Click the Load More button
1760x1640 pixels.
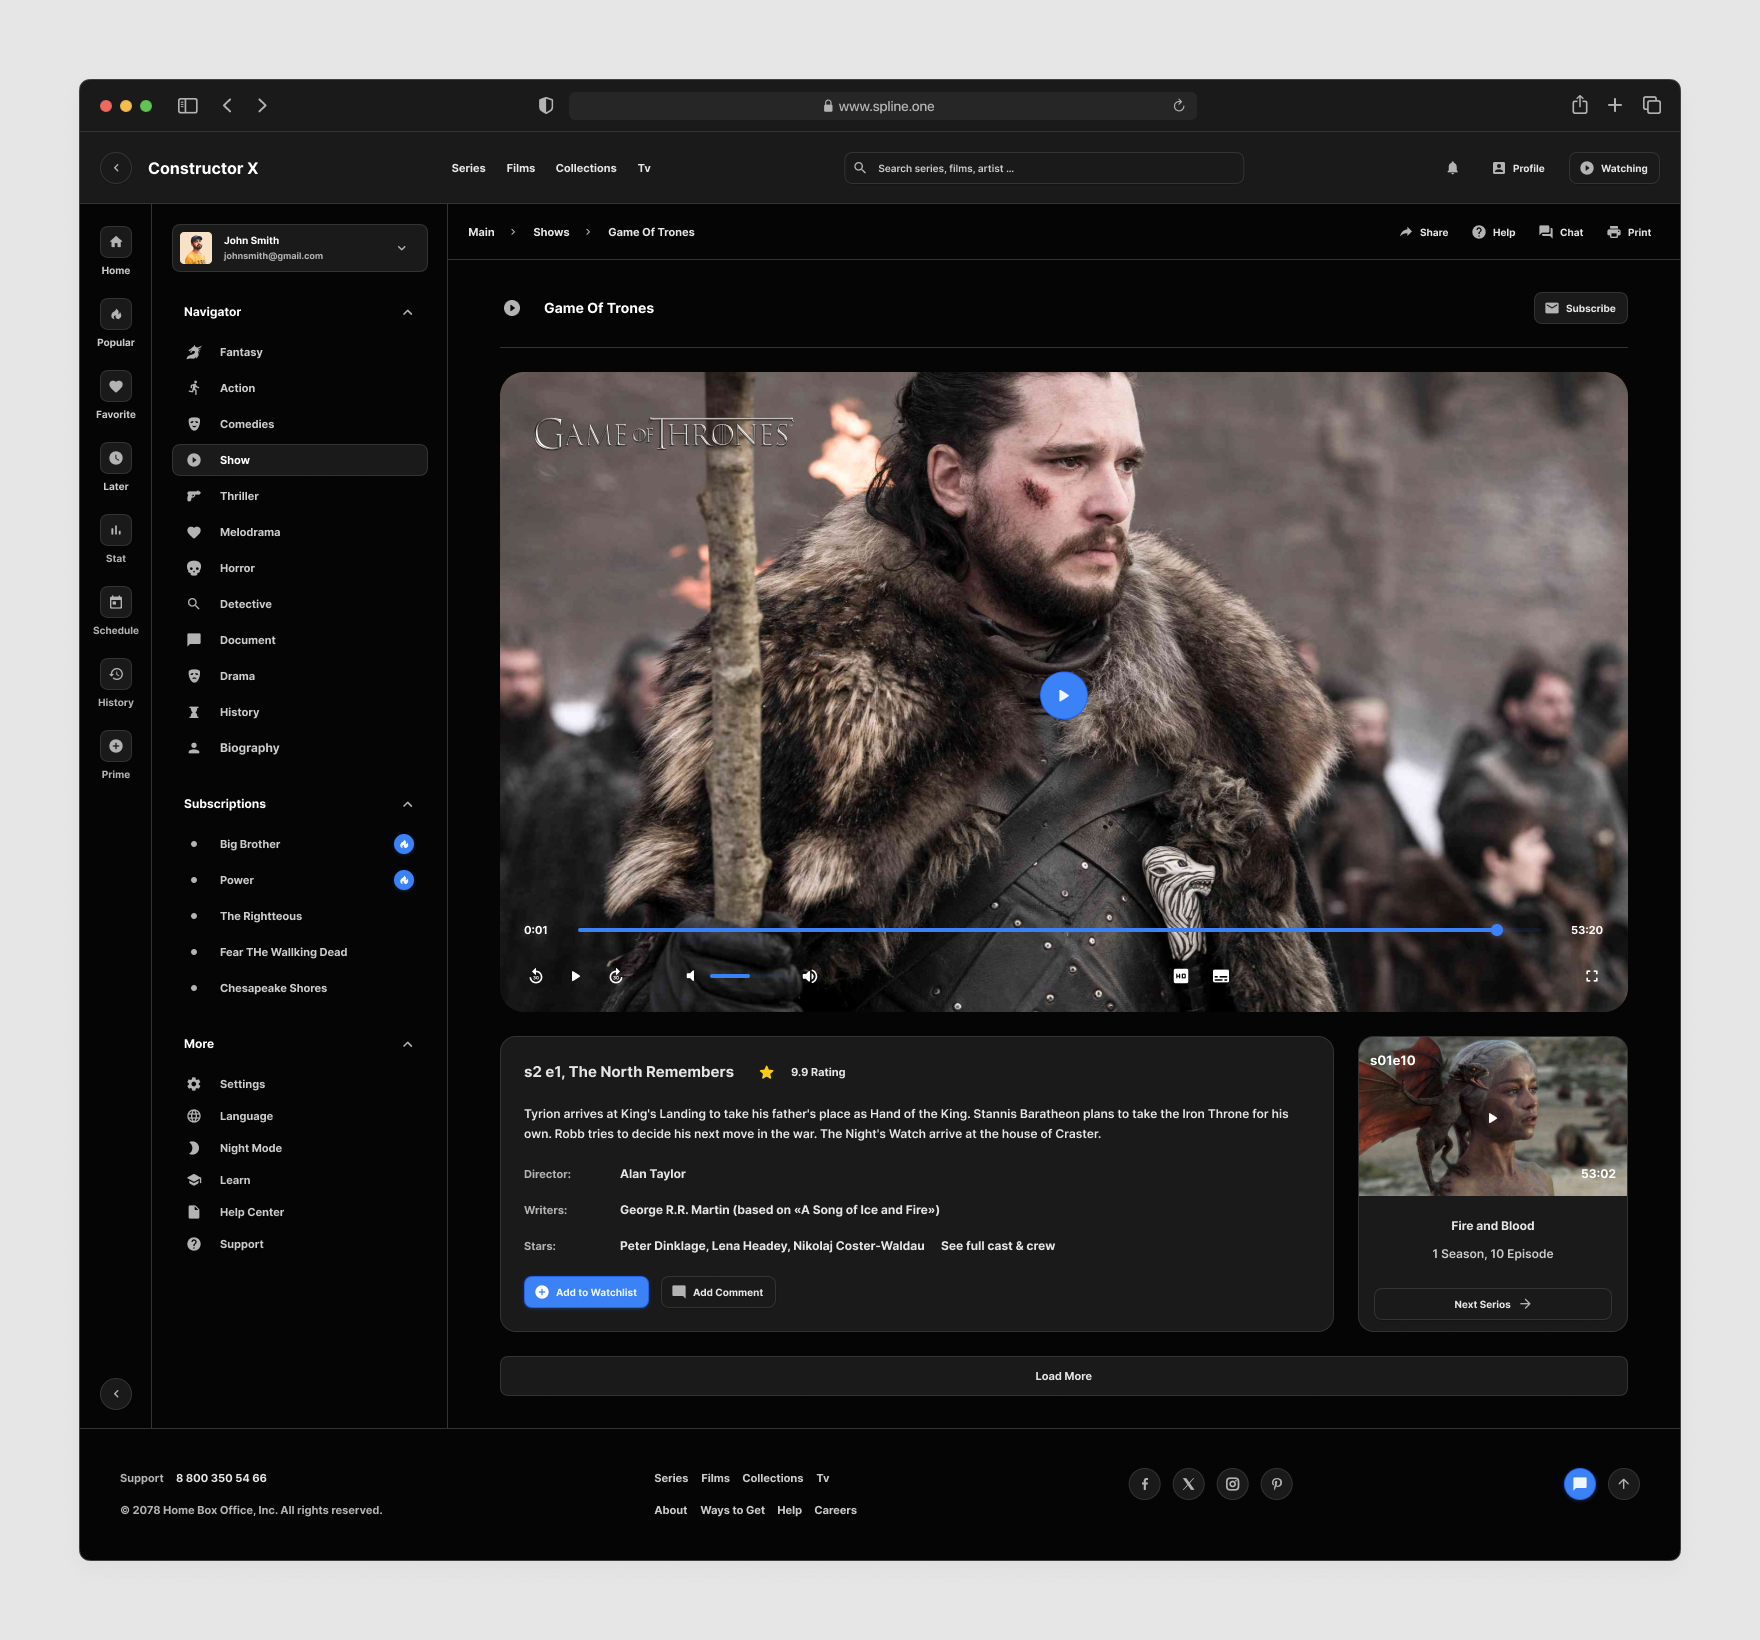pos(1064,1376)
